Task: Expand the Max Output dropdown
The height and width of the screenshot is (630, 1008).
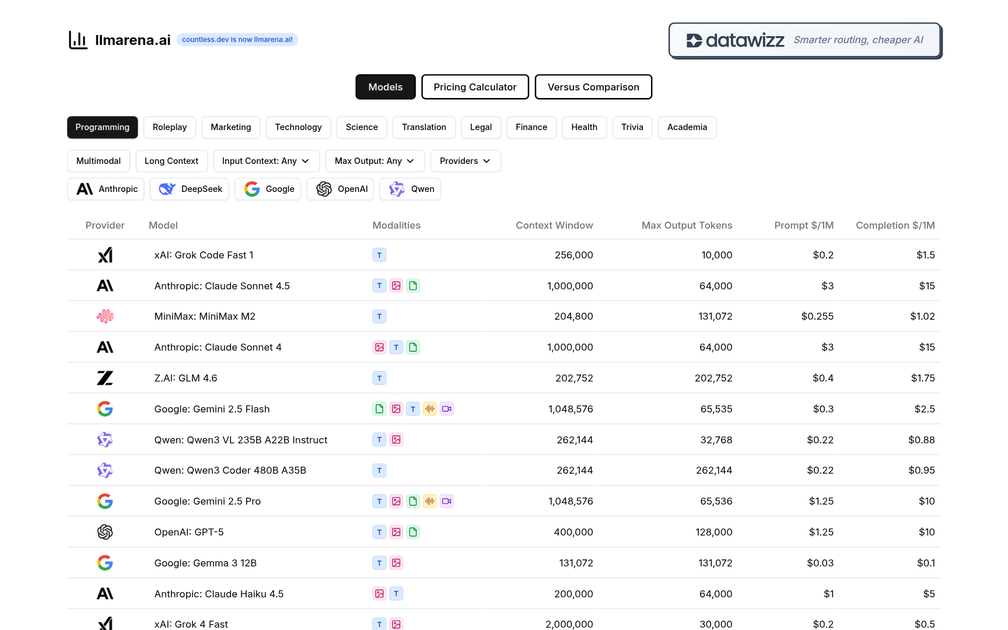Action: pos(375,161)
